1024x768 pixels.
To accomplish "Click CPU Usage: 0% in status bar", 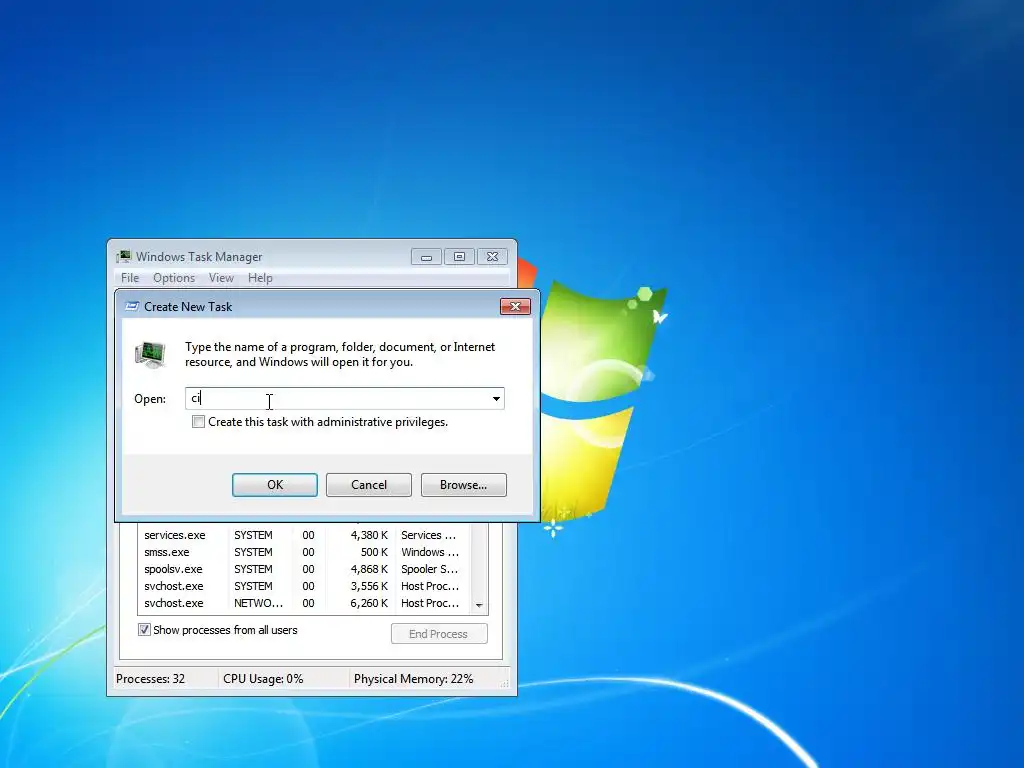I will point(263,679).
